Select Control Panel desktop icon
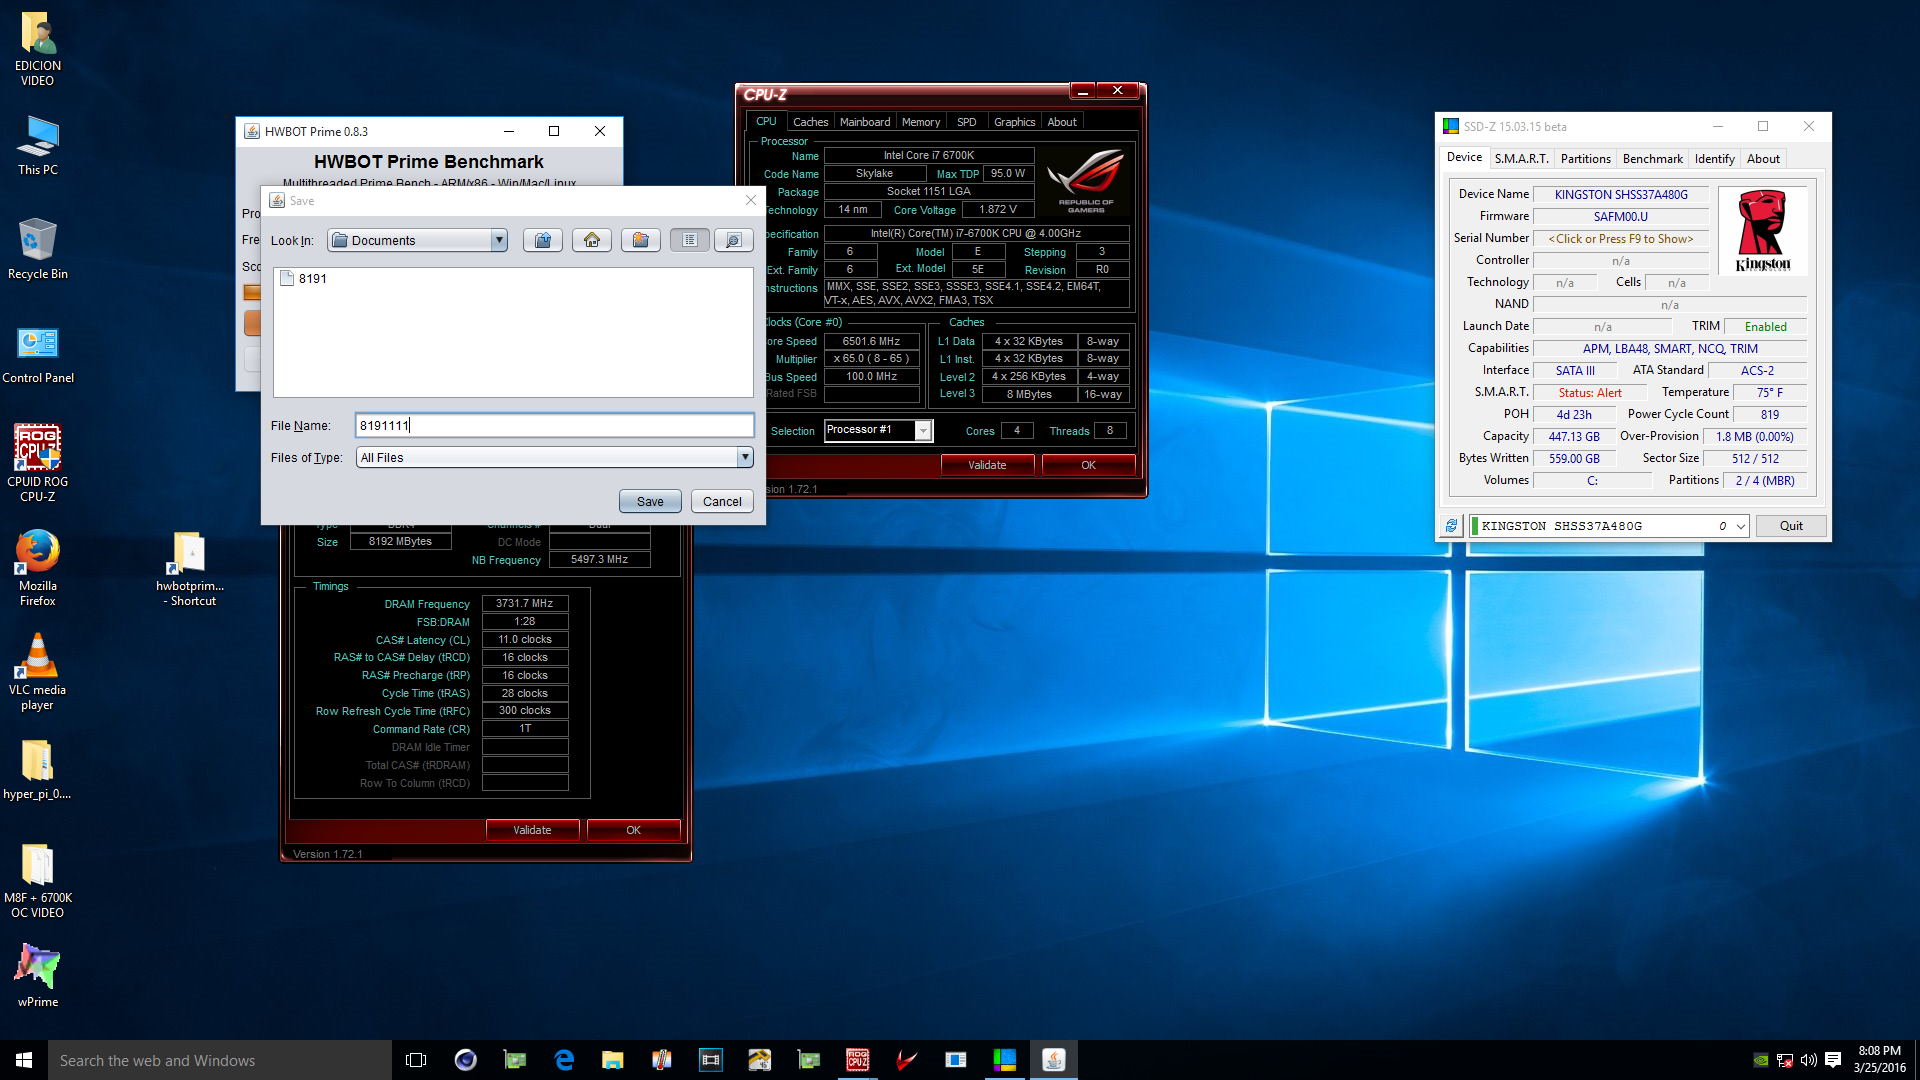 (38, 355)
